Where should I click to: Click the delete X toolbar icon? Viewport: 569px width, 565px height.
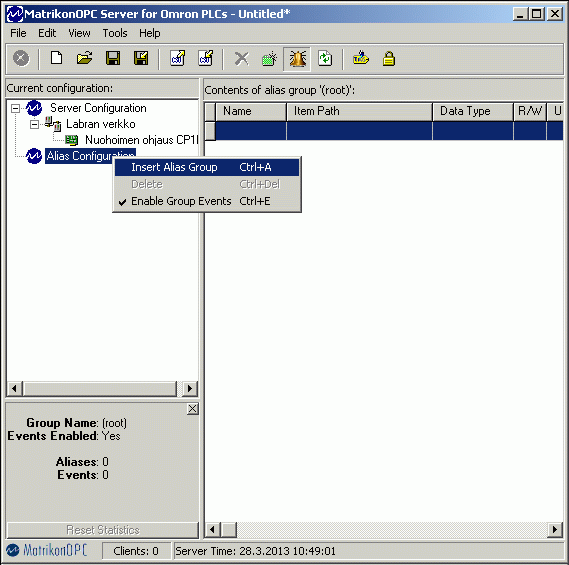pos(241,58)
